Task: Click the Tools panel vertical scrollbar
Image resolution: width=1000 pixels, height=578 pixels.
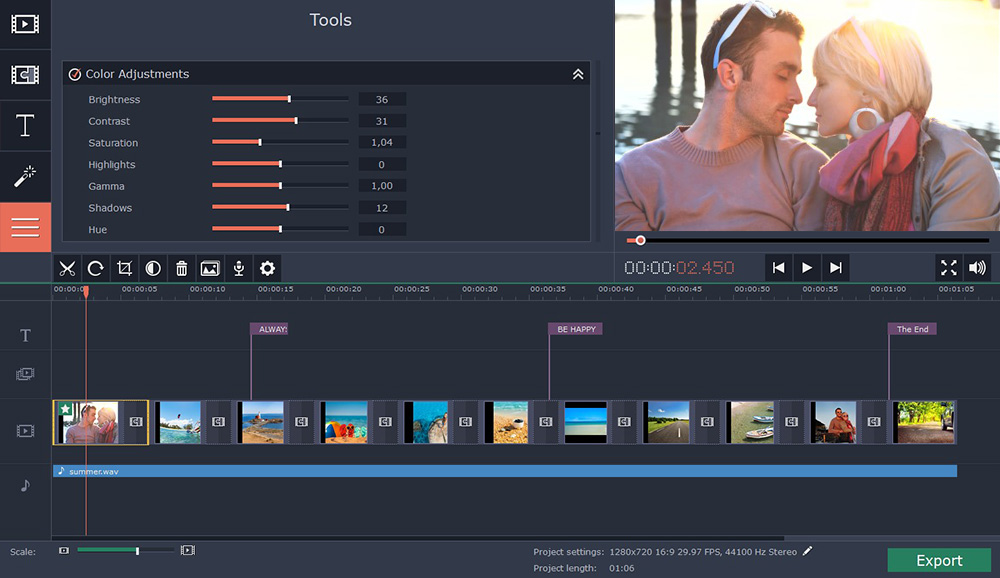Action: (598, 133)
